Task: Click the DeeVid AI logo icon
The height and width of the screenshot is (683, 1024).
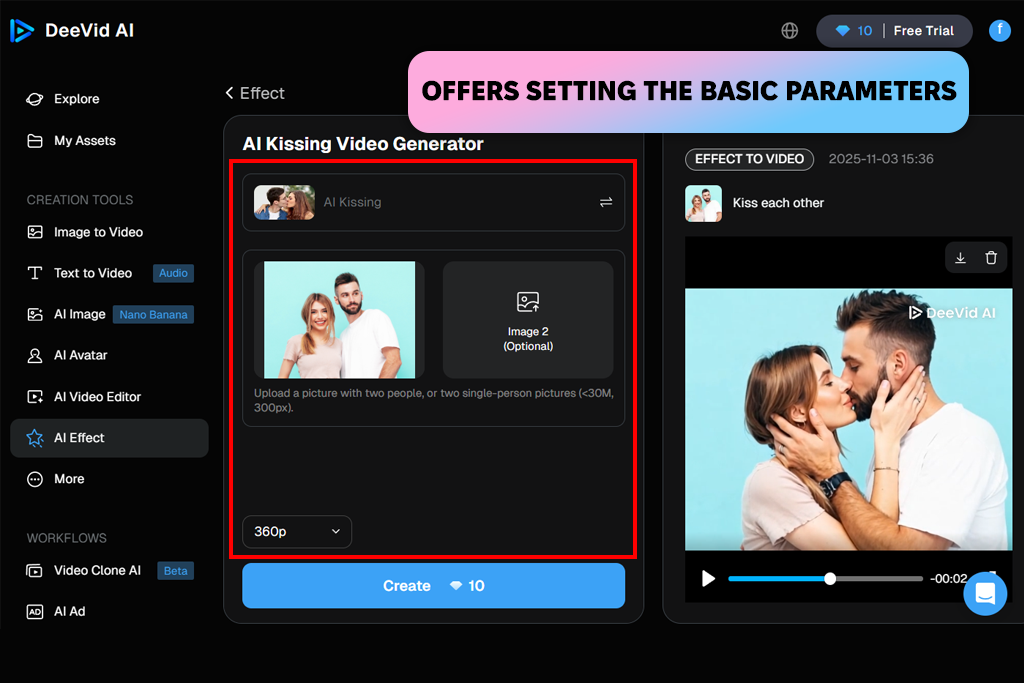Action: pos(22,30)
